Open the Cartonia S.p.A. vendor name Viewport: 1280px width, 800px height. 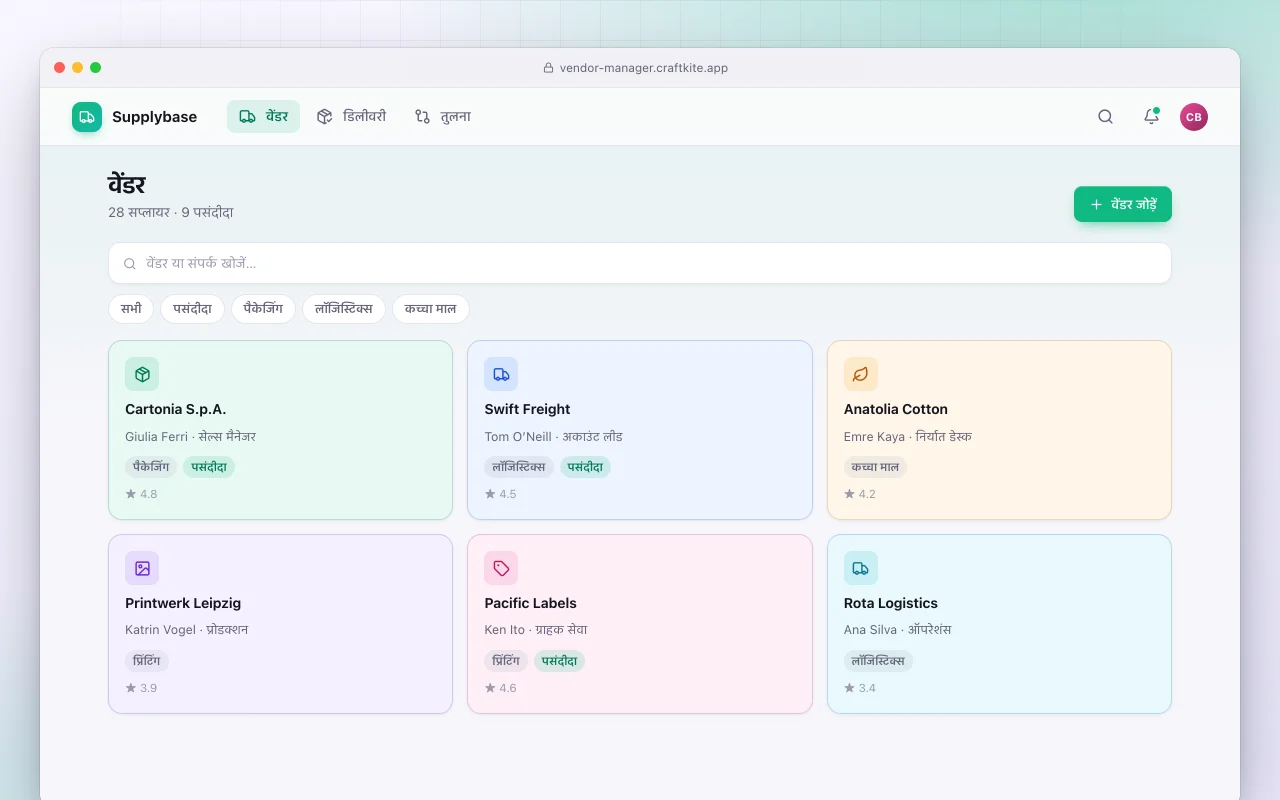(x=176, y=409)
